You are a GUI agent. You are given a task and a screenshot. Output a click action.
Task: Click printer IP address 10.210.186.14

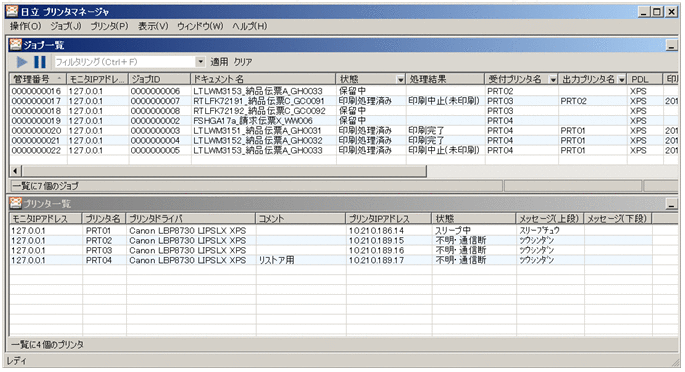click(x=376, y=231)
